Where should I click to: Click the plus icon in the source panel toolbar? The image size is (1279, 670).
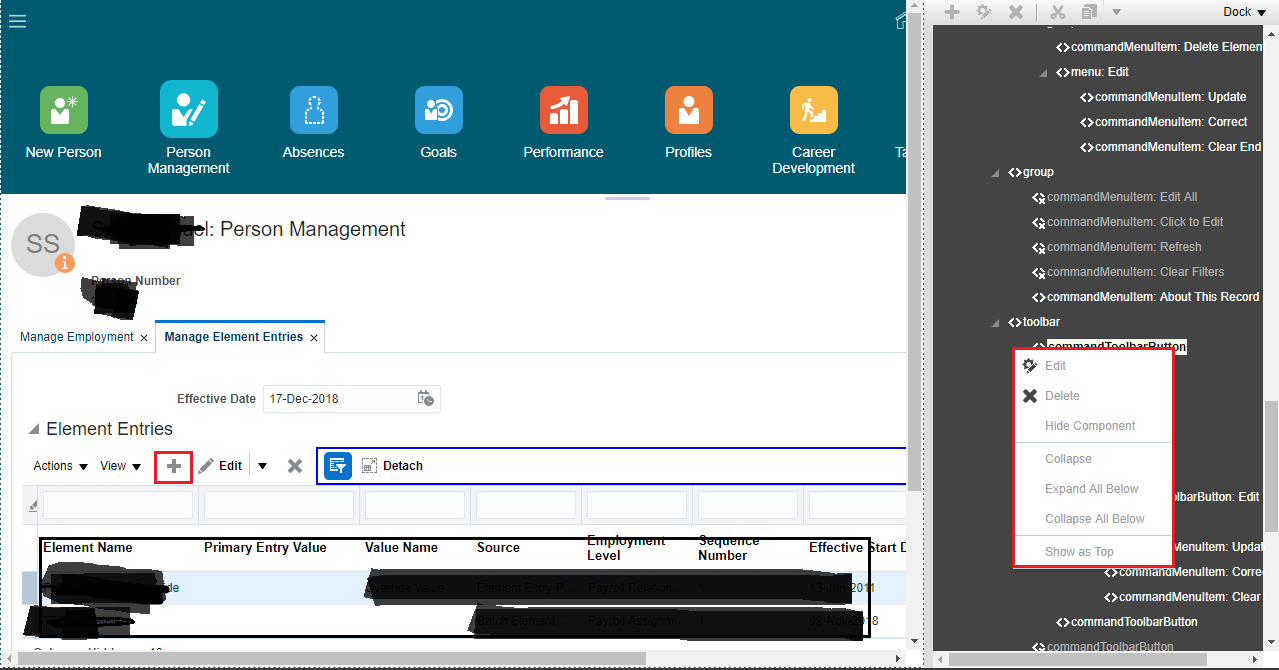(x=952, y=12)
